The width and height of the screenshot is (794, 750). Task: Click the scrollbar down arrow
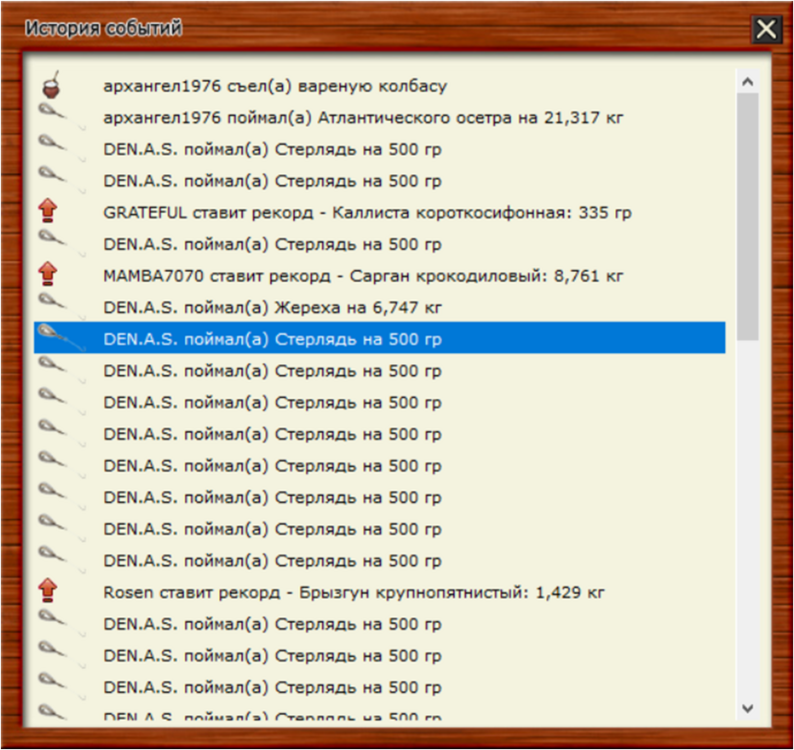pyautogui.click(x=746, y=707)
